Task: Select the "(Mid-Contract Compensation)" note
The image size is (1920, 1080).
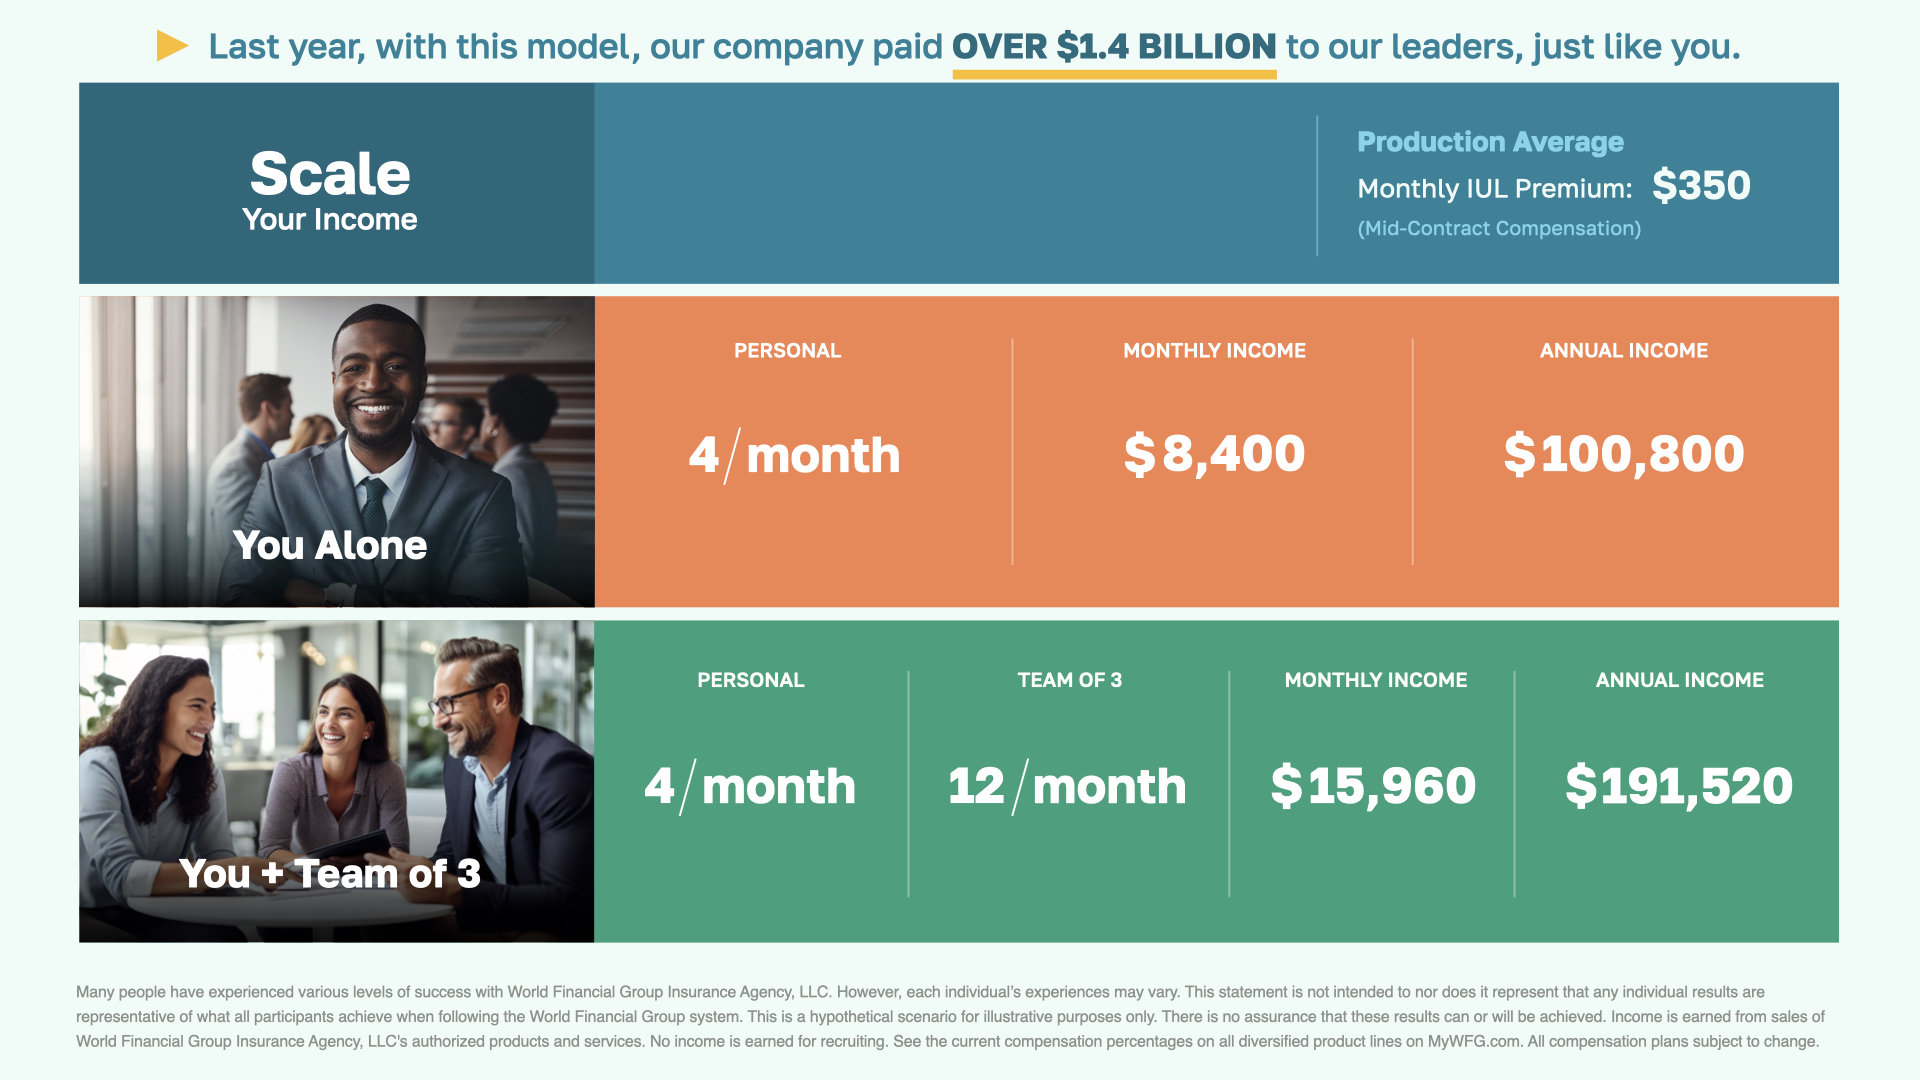Action: [1498, 229]
